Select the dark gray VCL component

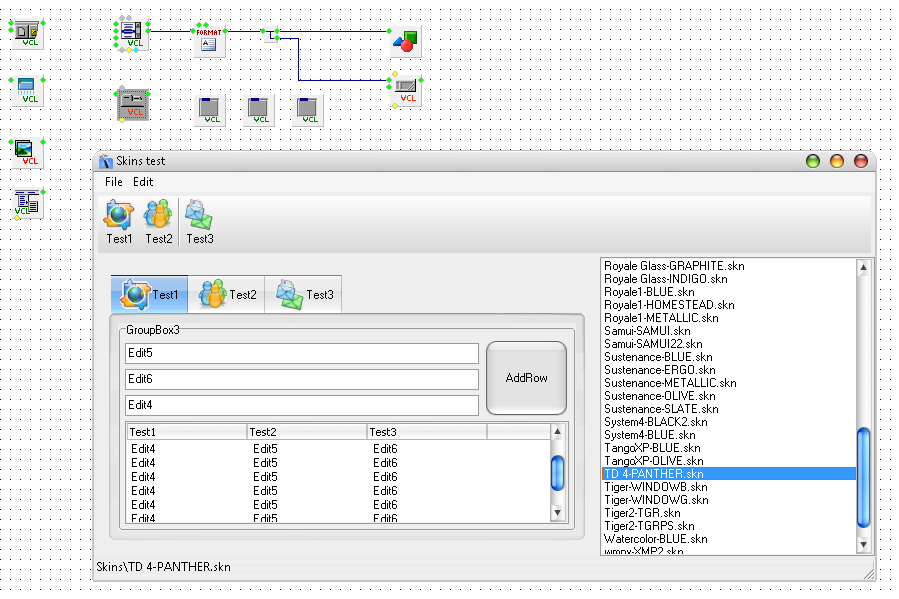pyautogui.click(x=133, y=104)
